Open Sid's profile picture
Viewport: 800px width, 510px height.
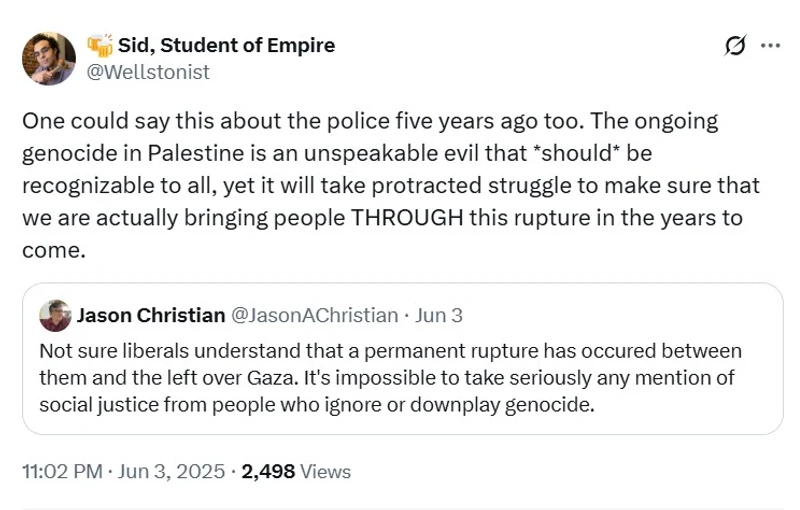tap(49, 58)
